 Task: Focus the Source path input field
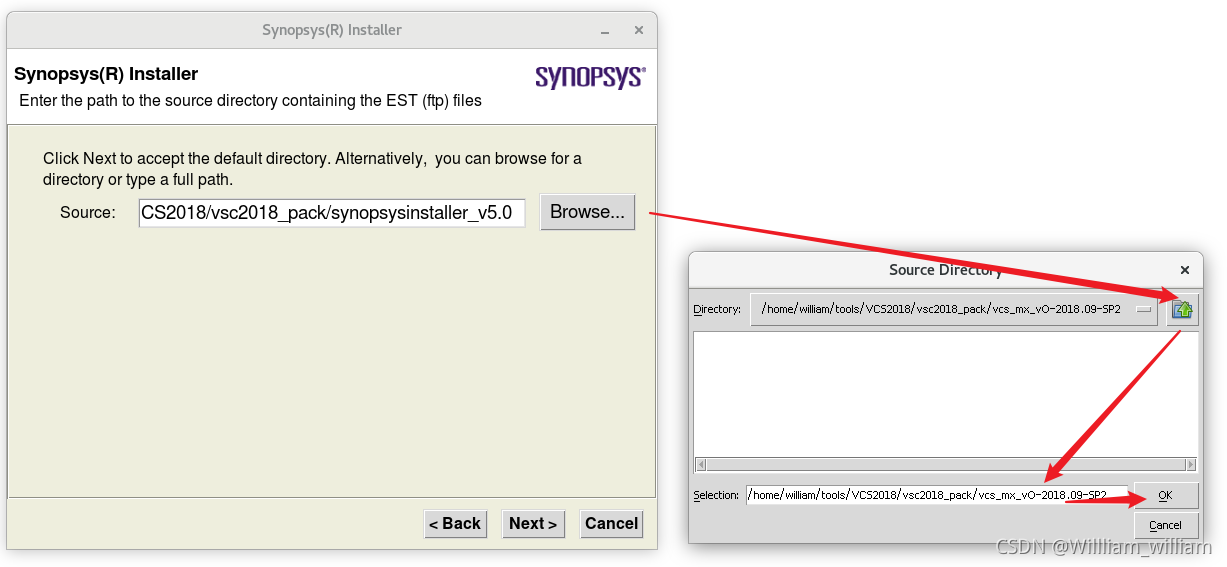click(332, 212)
